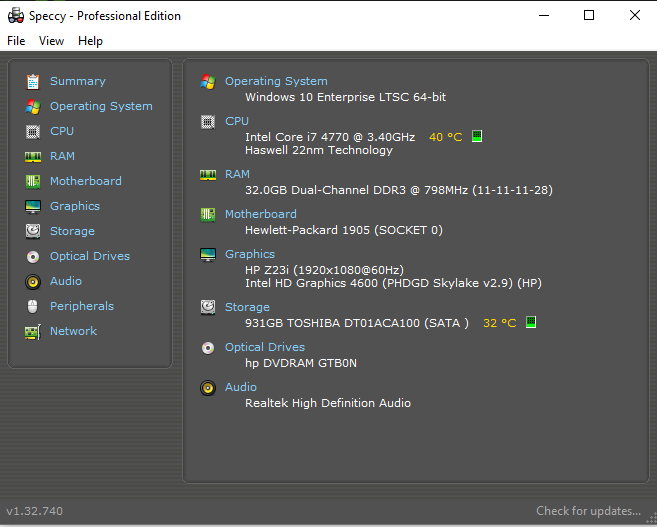Click the RAM stick icon in sidebar
657x527 pixels.
pos(33,157)
